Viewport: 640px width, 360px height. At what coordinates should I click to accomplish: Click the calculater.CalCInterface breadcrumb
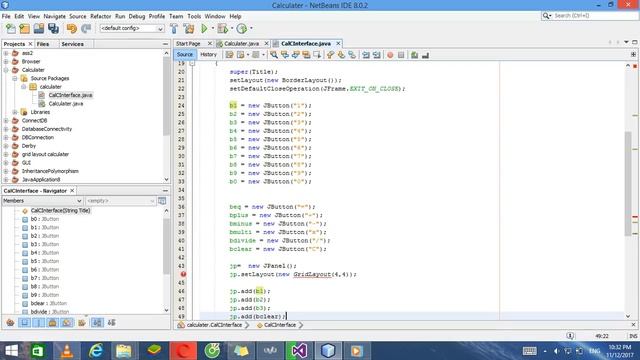tap(214, 325)
